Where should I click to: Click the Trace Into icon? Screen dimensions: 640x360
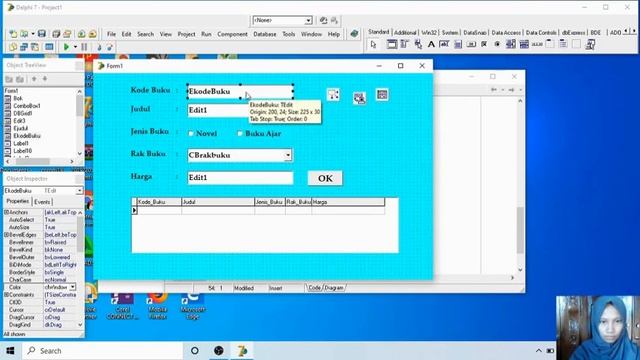(x=99, y=47)
